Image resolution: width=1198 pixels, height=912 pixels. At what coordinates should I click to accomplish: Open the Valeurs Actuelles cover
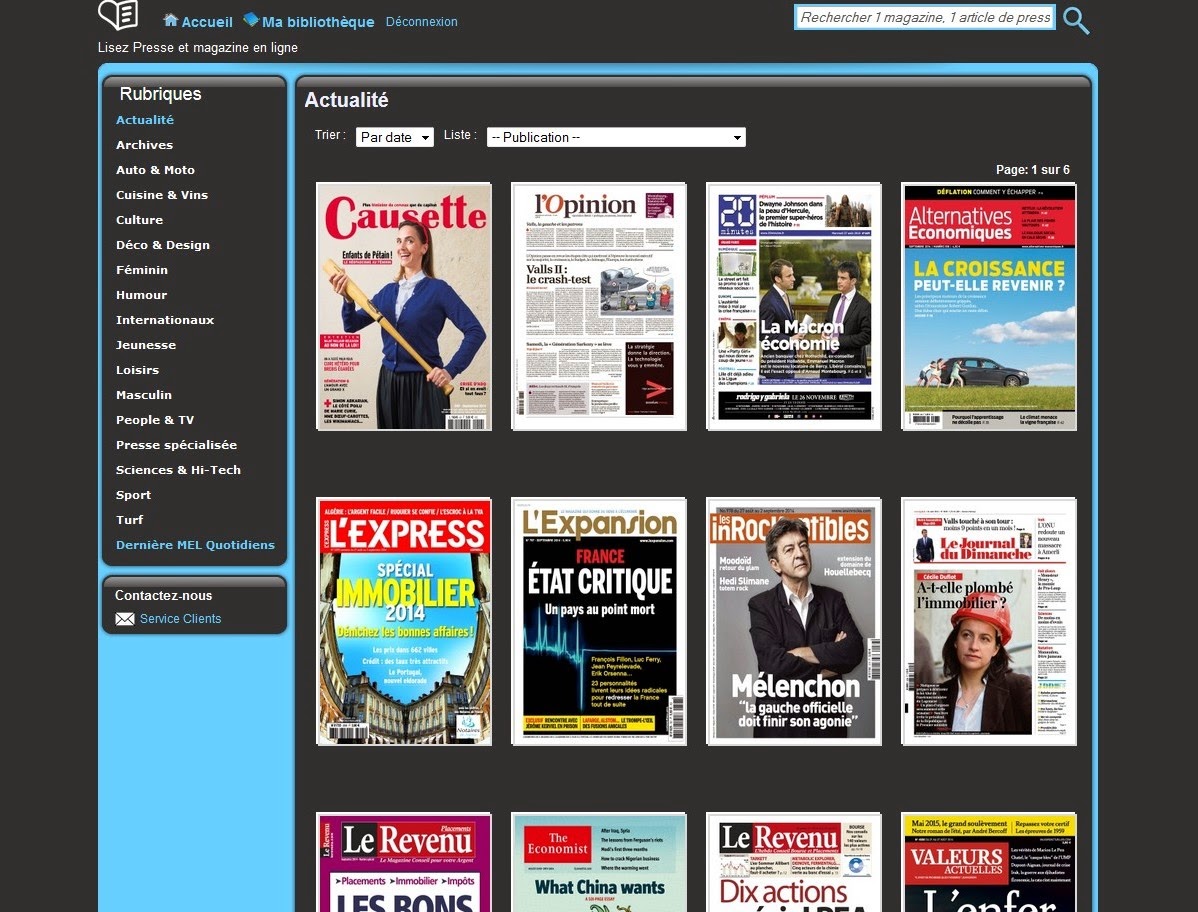[x=989, y=862]
